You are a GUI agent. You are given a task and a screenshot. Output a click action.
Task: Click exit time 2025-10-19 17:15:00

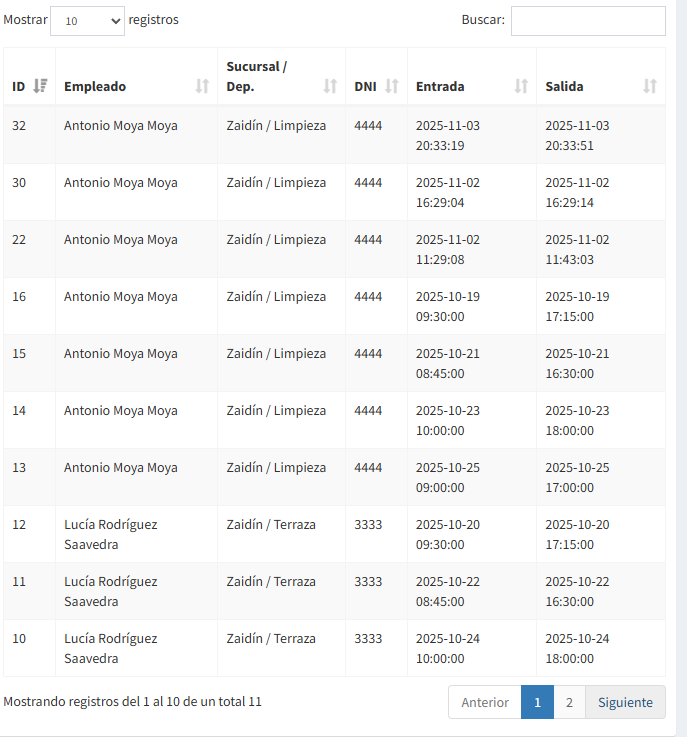(576, 306)
